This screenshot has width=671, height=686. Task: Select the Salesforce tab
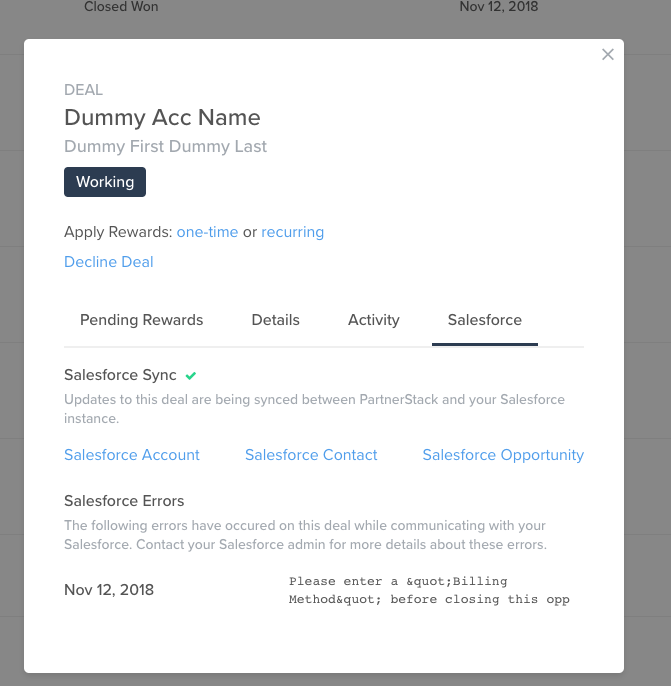(485, 320)
